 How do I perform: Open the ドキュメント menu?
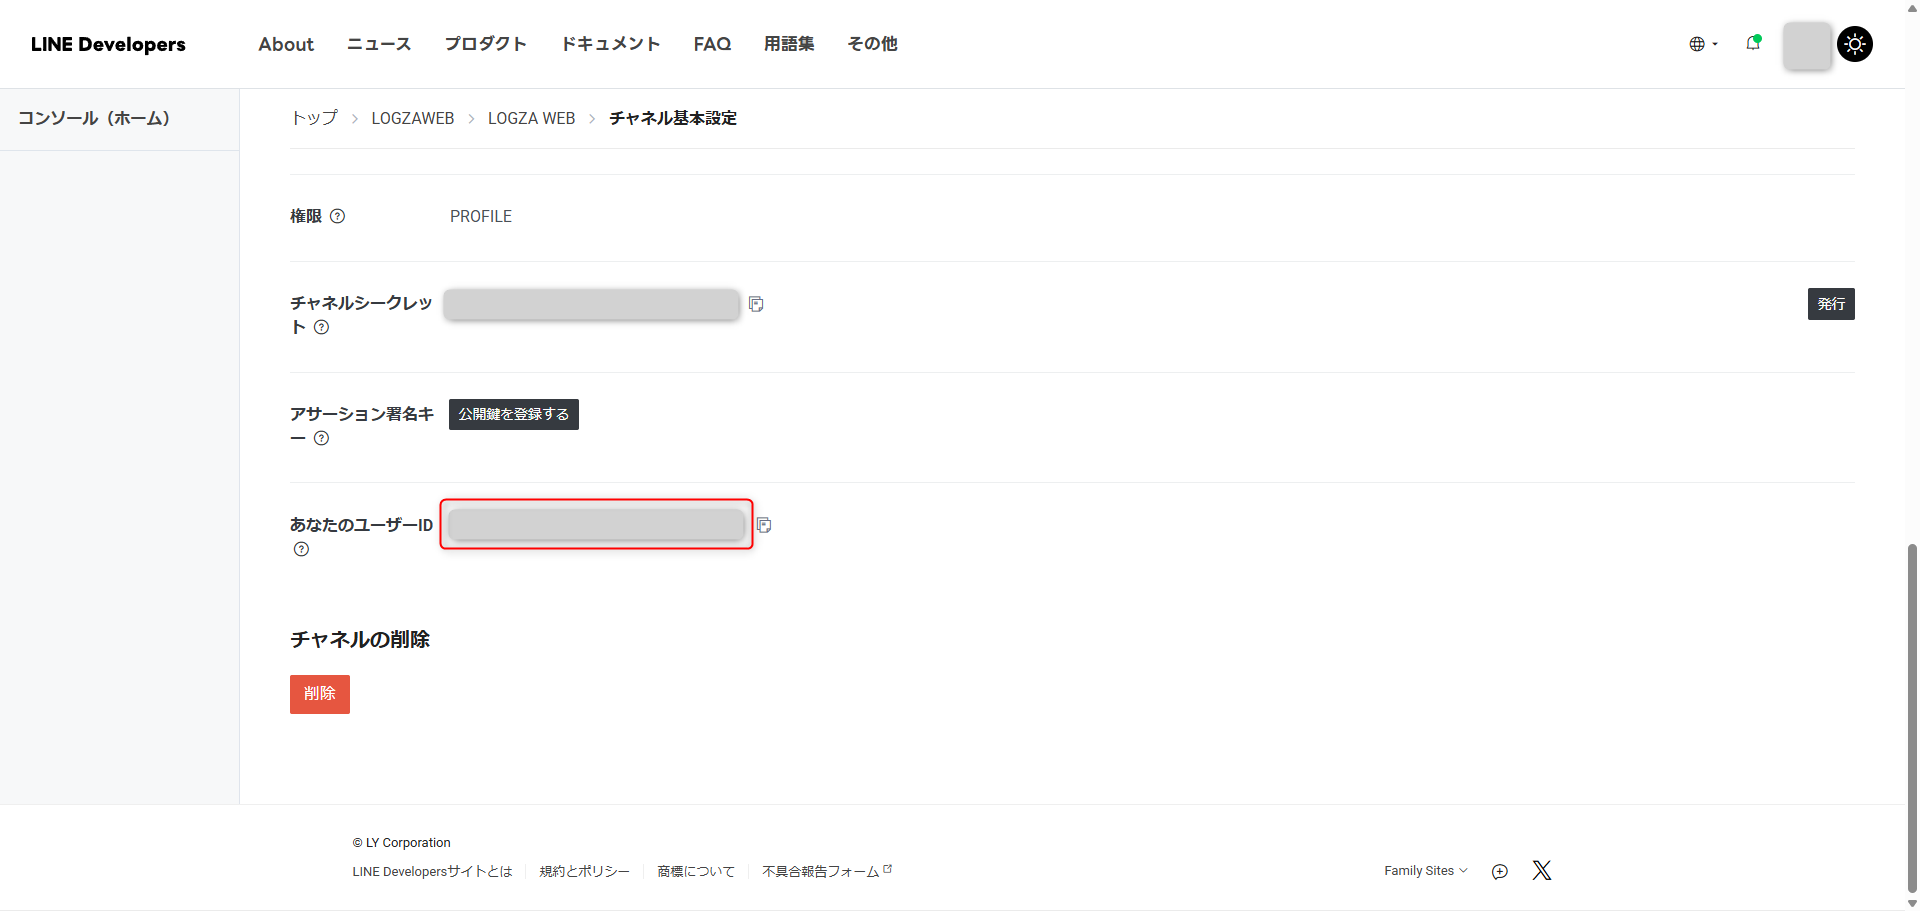pos(610,44)
